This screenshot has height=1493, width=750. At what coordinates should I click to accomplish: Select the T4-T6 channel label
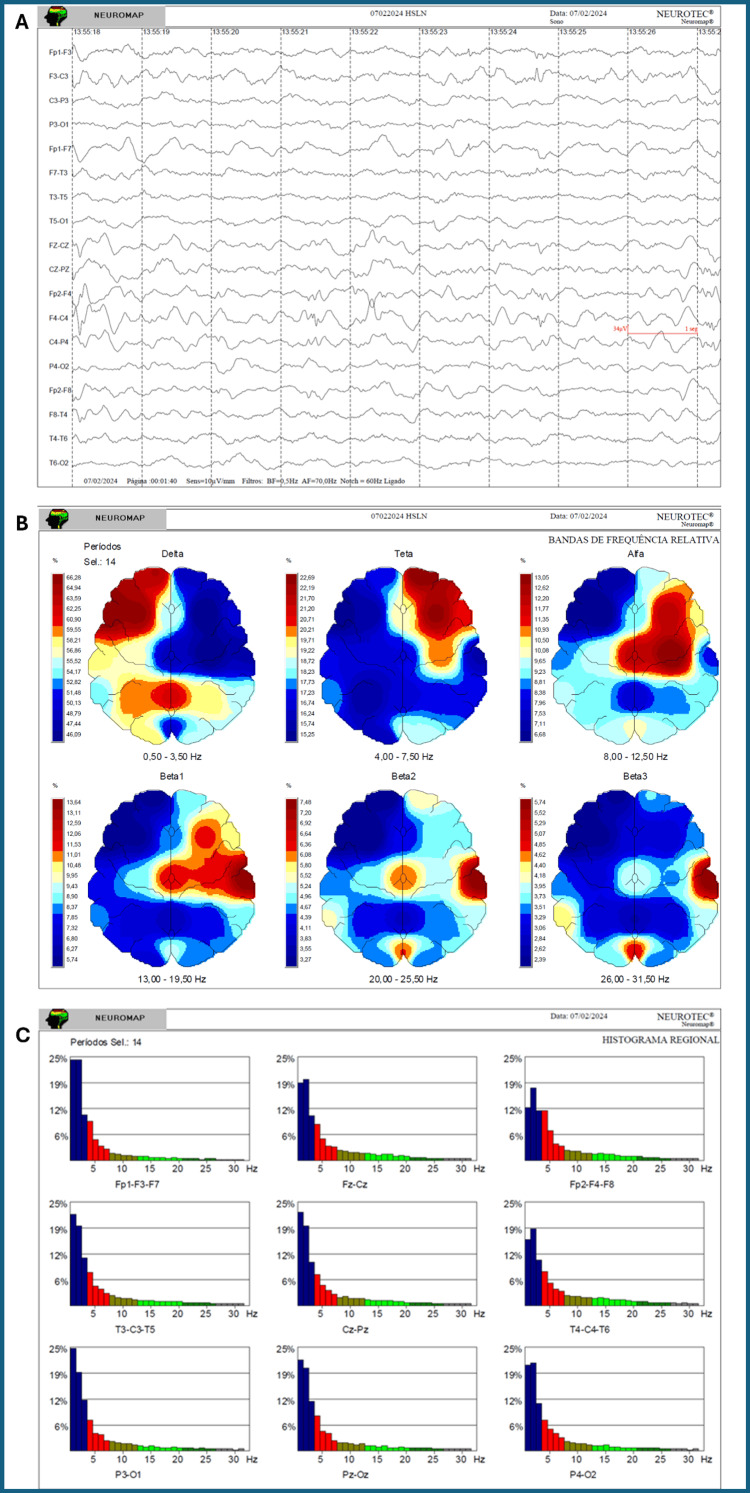(59, 438)
